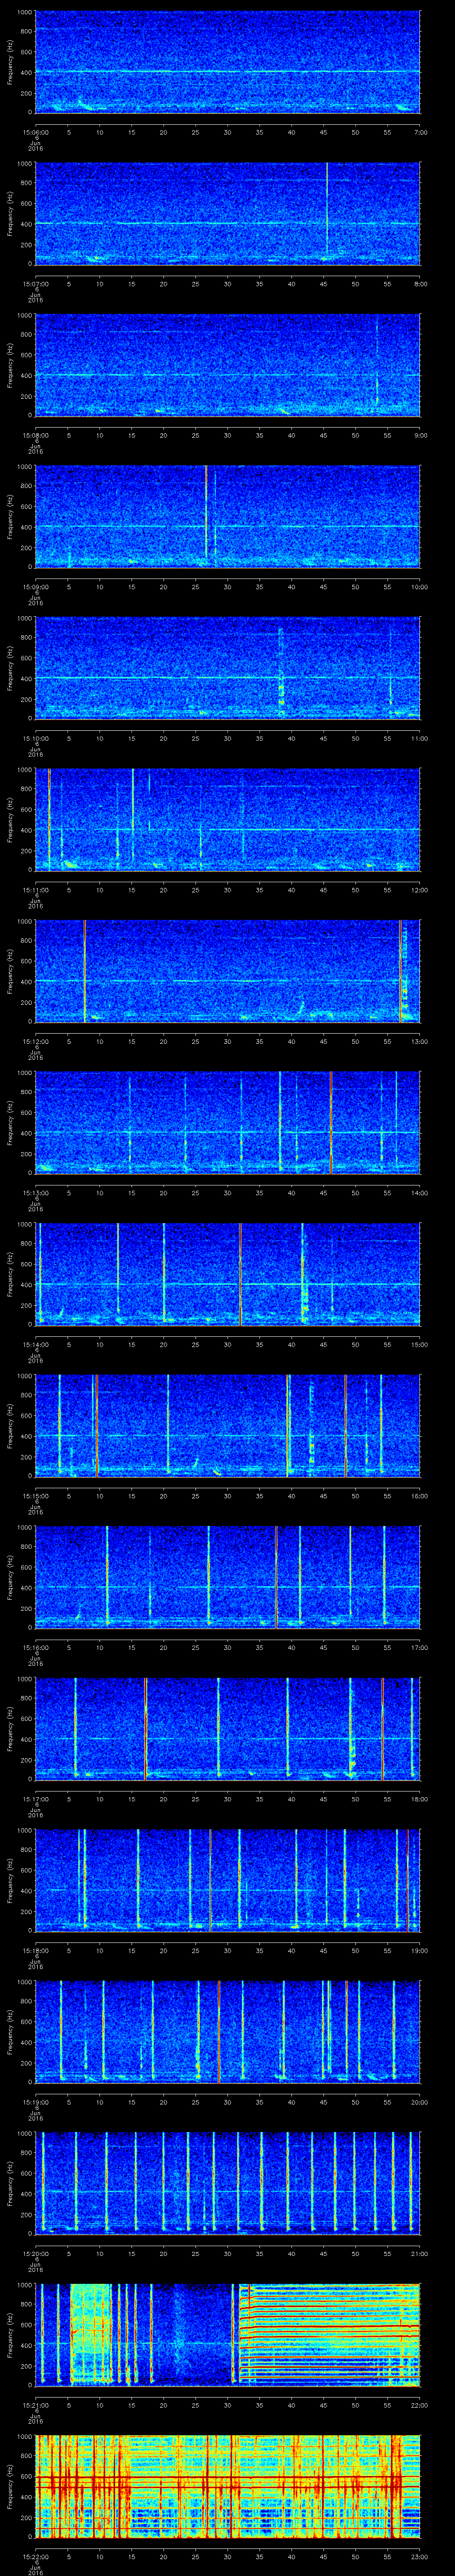Screen dimensions: 455x2576
Task: Select the spectrogram panel starting at 15:12:00
Action: point(228,972)
